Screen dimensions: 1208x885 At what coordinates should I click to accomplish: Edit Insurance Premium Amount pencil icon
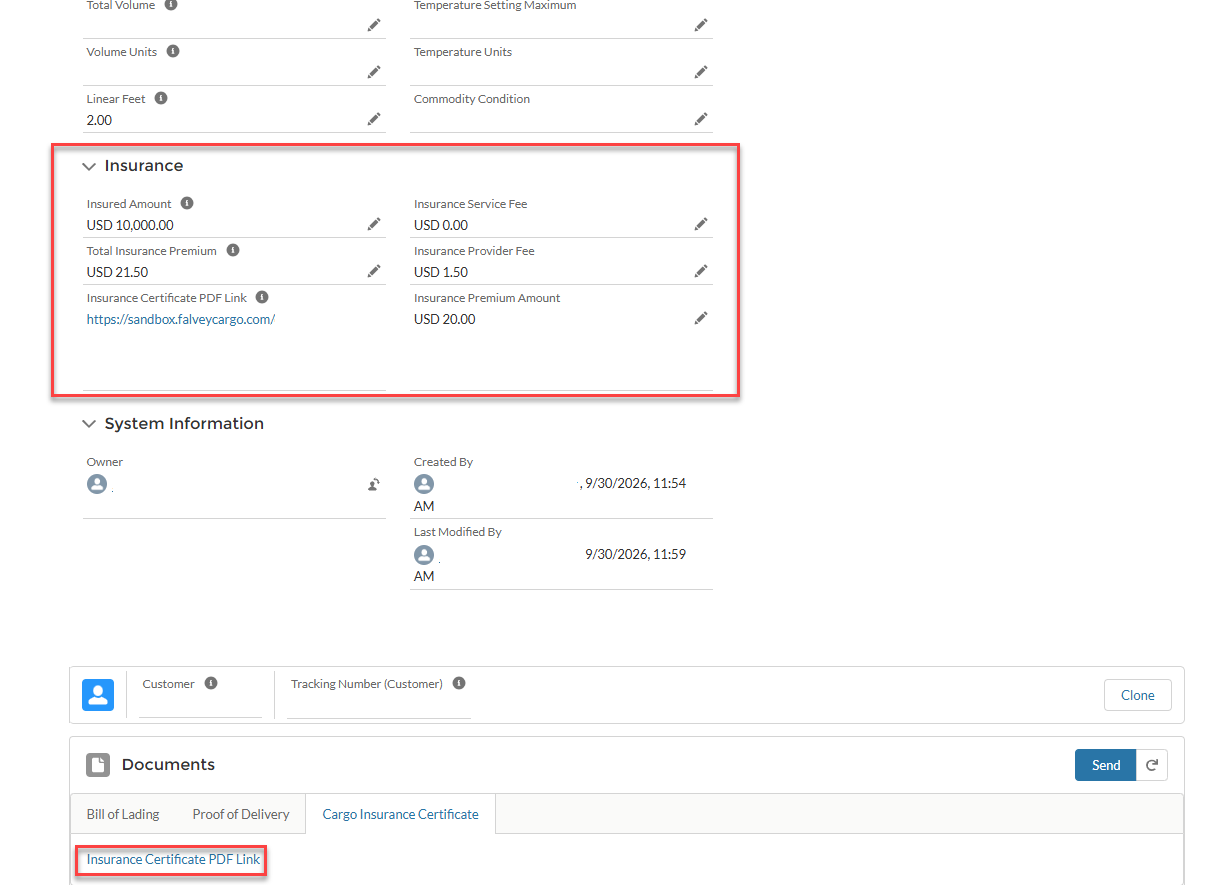(x=701, y=318)
